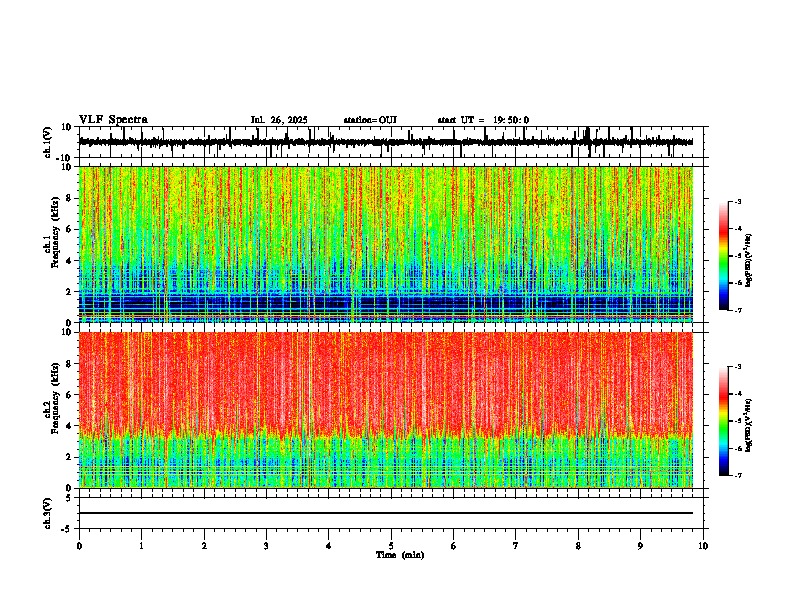Image resolution: width=792 pixels, height=612 pixels.
Task: Click the "VLF Spectra" plot title
Action: pyautogui.click(x=113, y=120)
